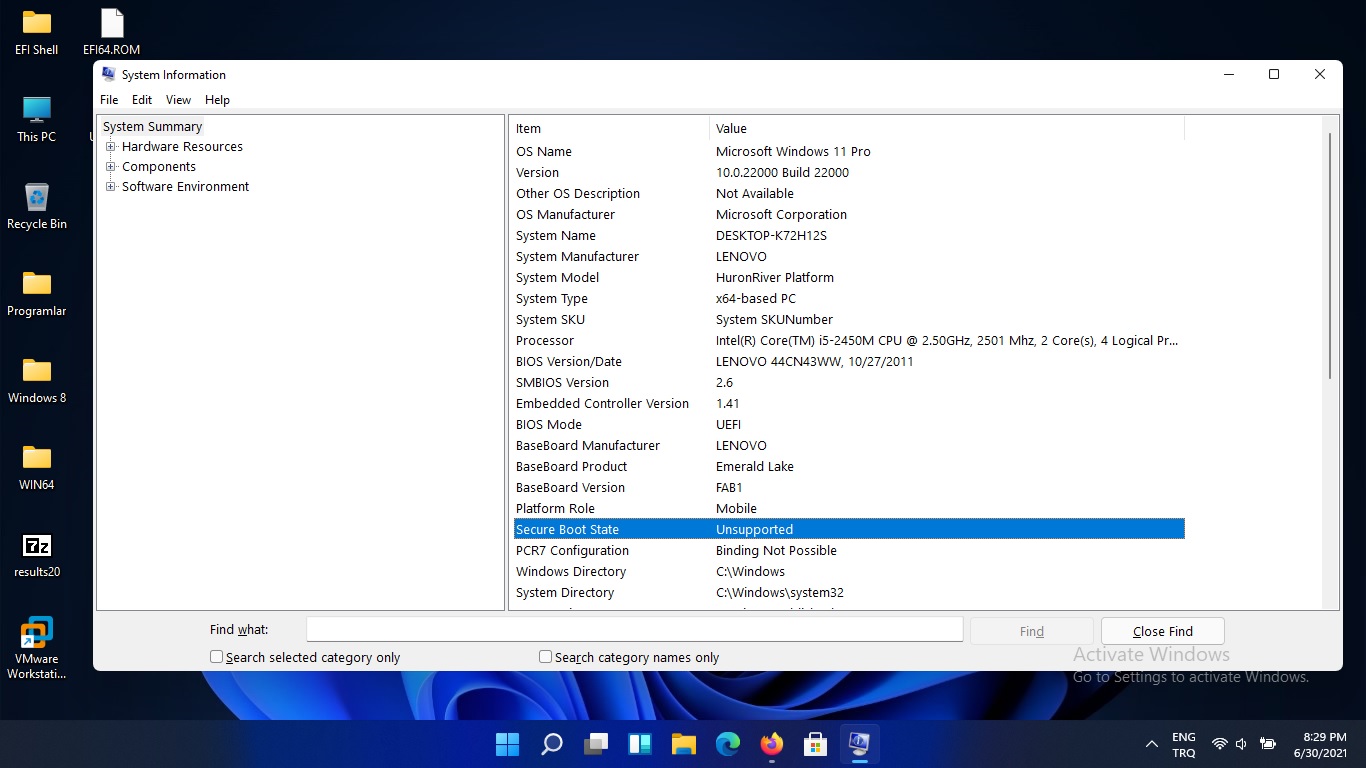Click the Close Find button

click(1162, 631)
